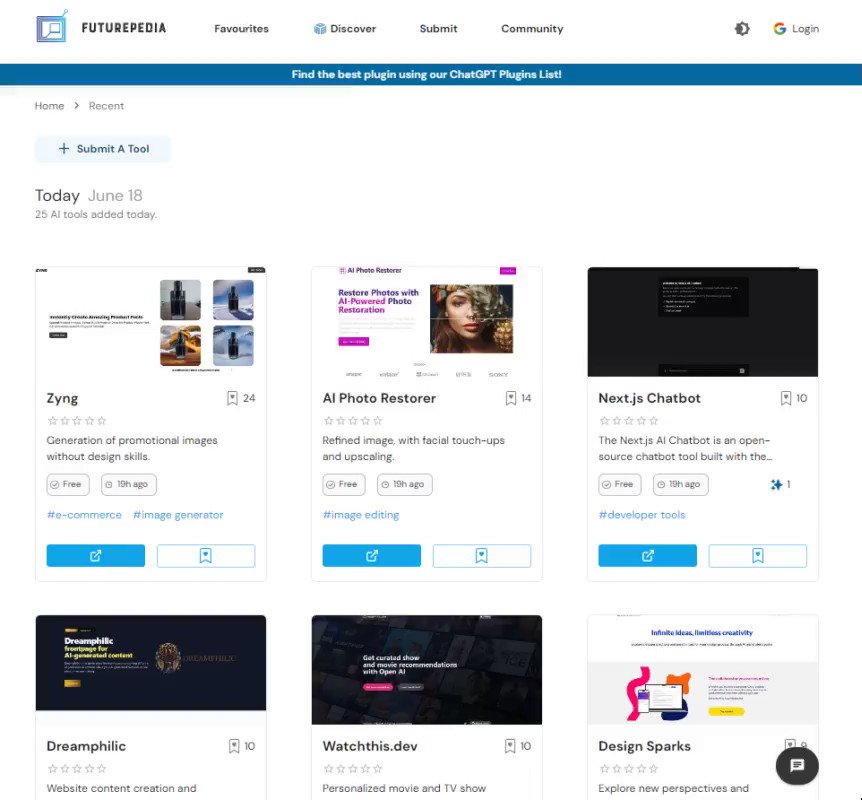Open the chat widget button
The image size is (862, 800).
[x=797, y=765]
